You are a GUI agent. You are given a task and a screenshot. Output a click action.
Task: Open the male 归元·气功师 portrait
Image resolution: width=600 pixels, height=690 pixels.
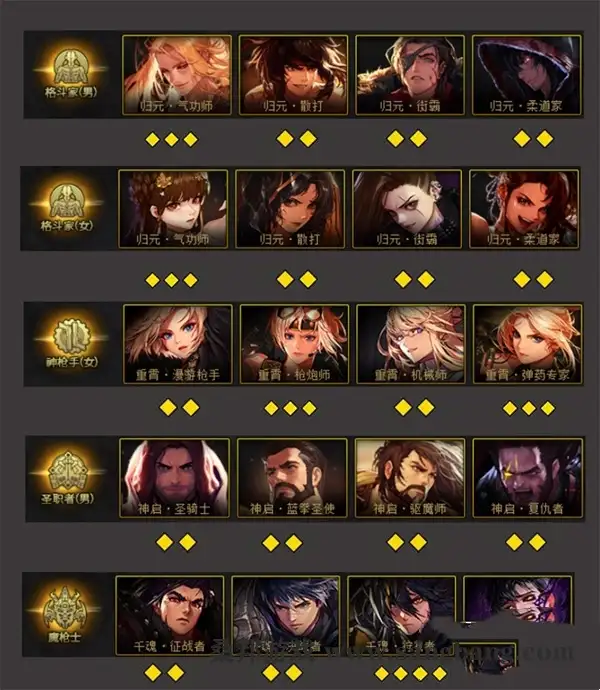pos(177,75)
